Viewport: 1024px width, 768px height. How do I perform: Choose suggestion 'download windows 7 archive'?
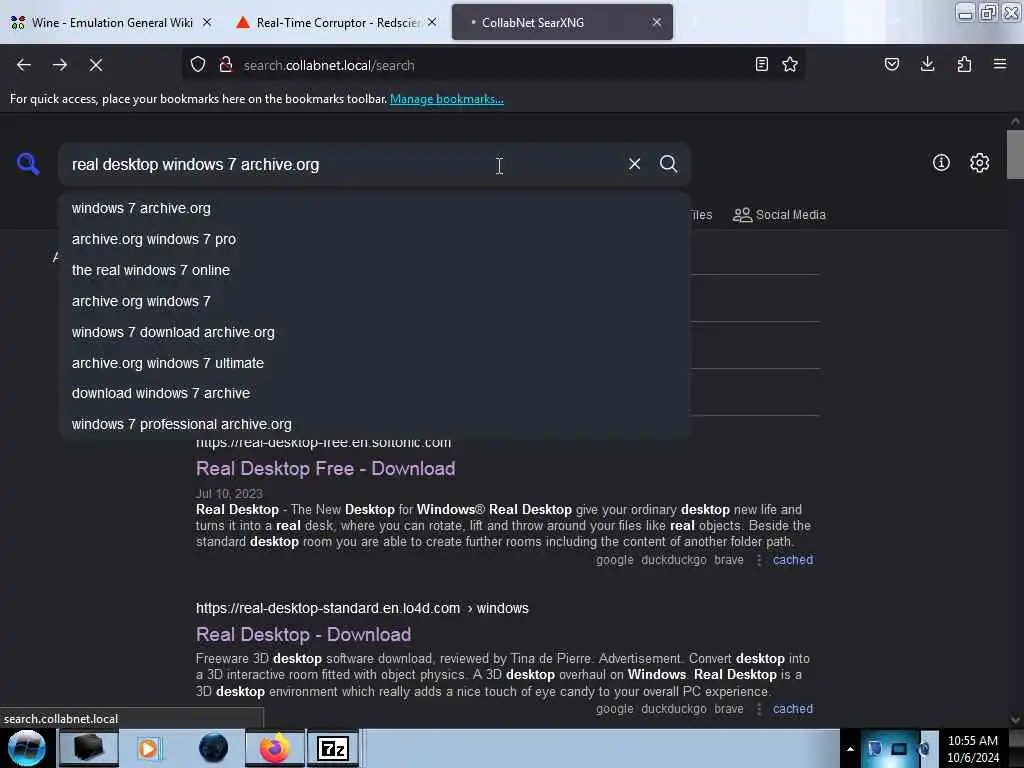click(x=375, y=393)
